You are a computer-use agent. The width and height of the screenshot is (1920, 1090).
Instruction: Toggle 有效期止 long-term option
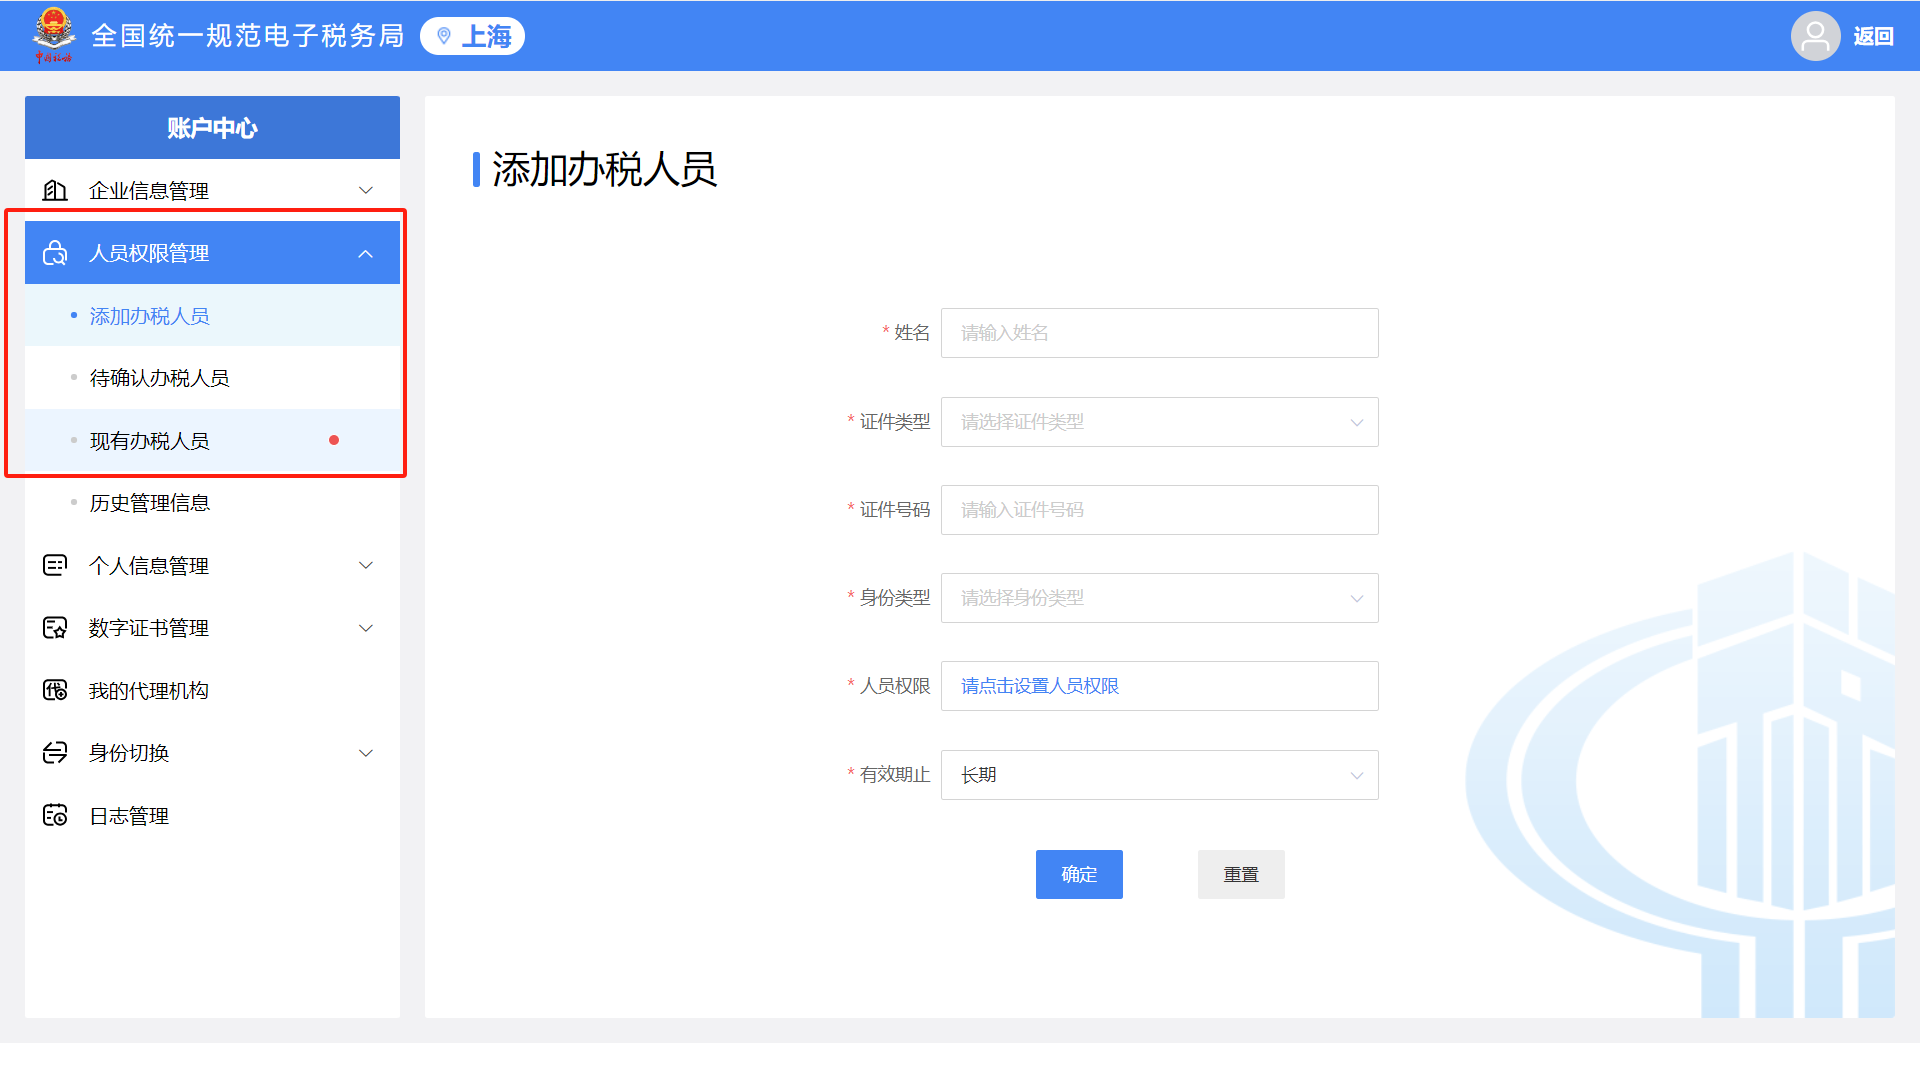coord(1160,774)
